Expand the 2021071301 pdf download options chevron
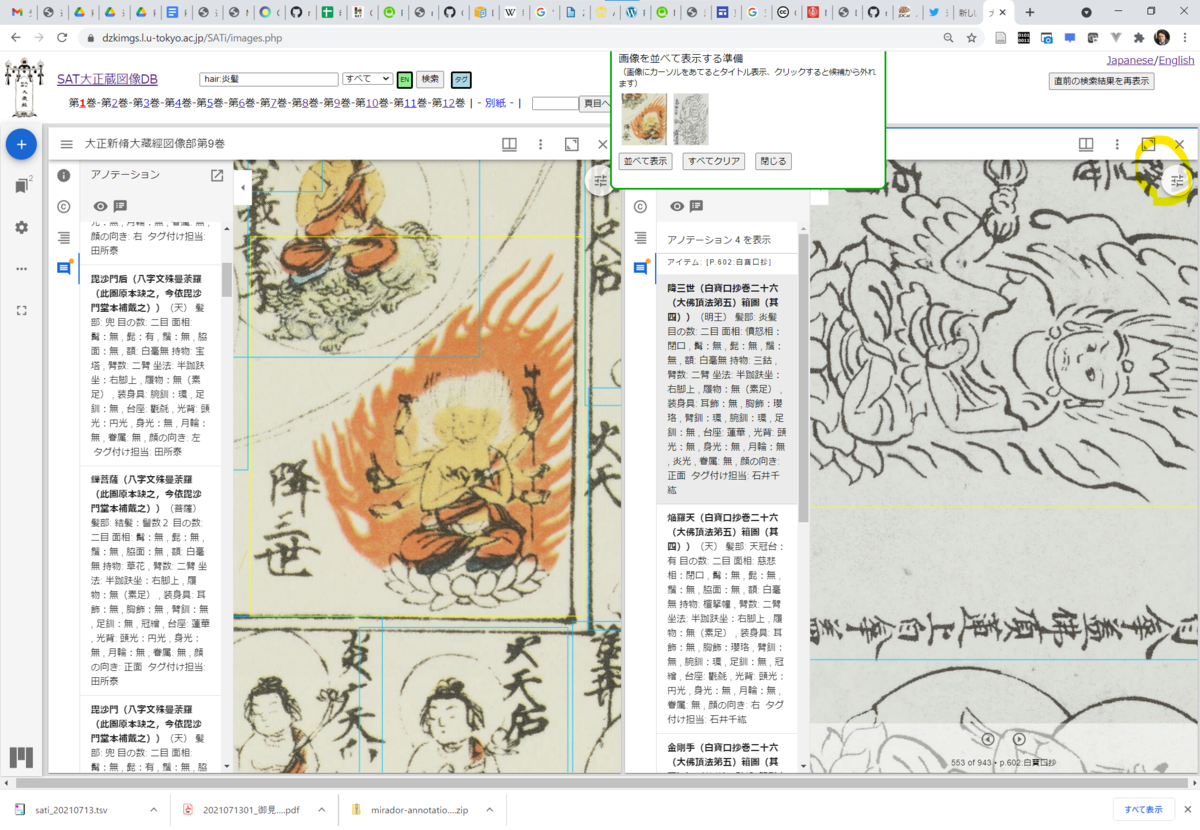 click(x=324, y=809)
